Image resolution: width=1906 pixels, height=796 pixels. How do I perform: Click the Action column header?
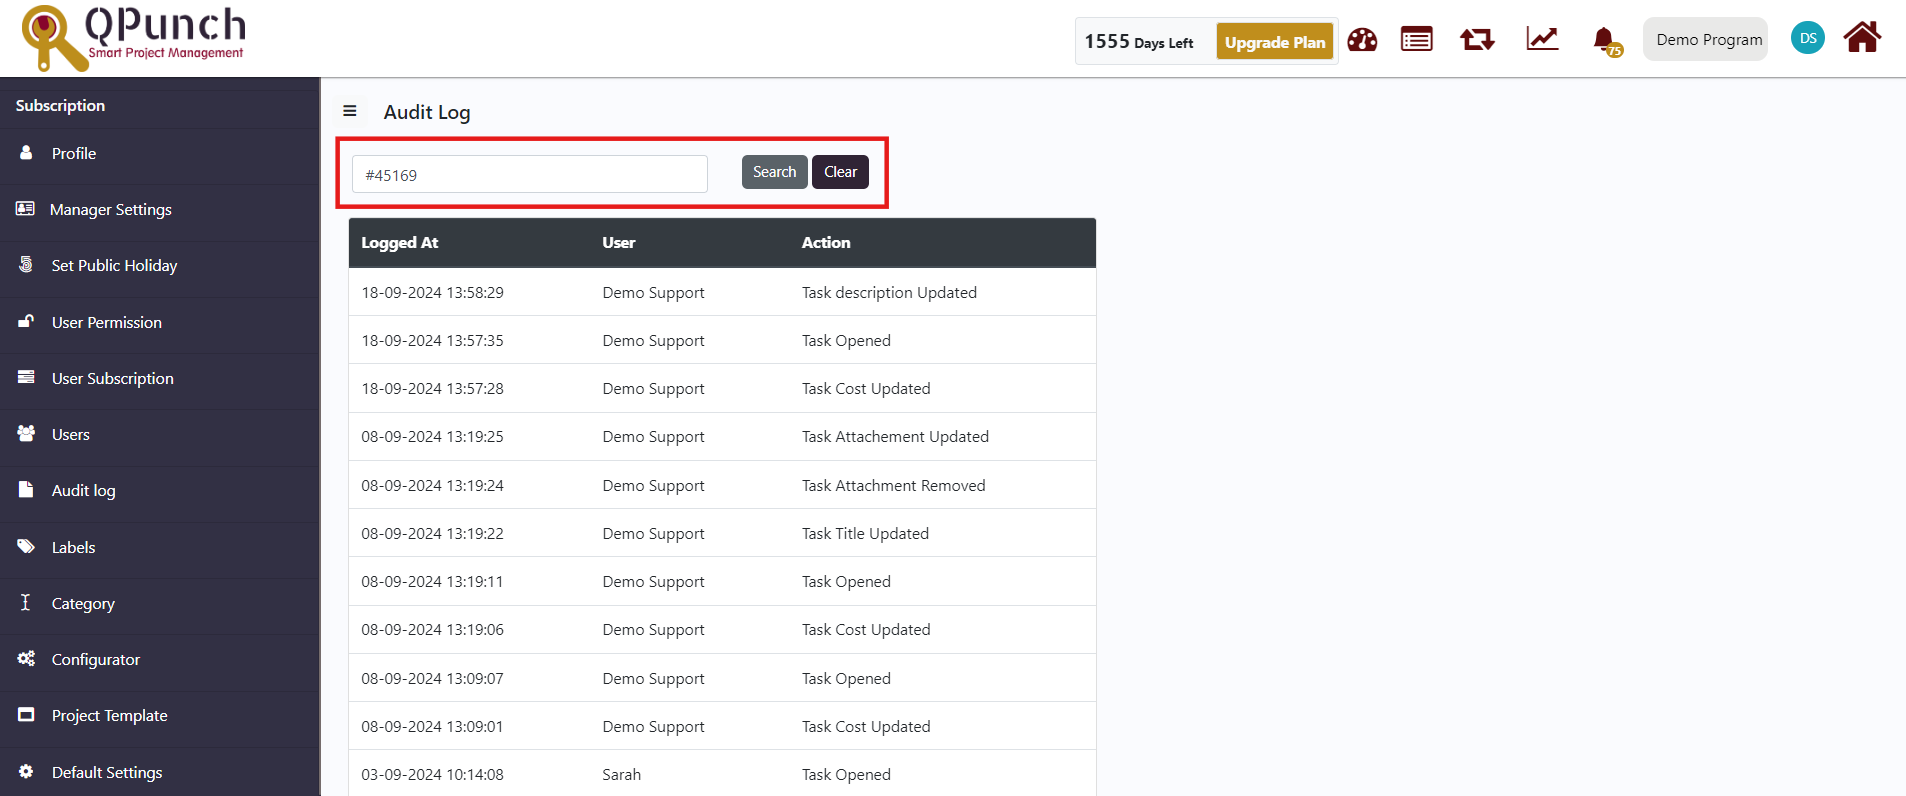point(826,243)
